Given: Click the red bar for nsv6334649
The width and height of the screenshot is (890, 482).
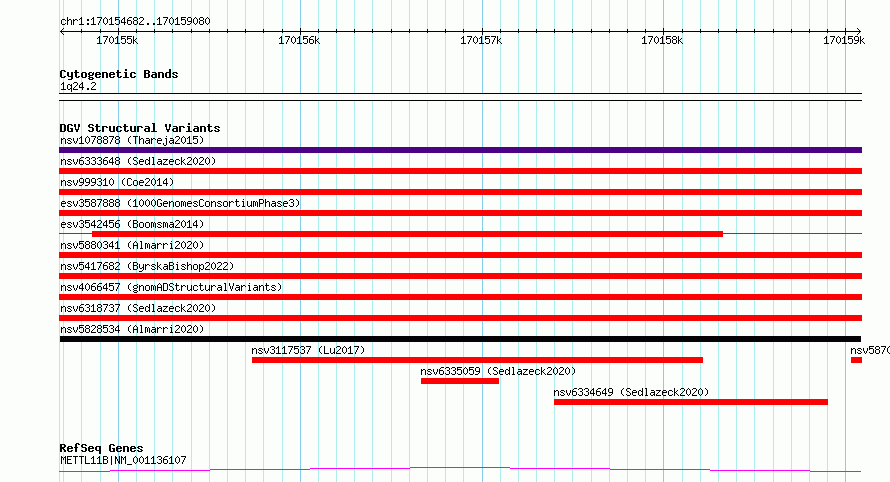Looking at the screenshot, I should coord(691,402).
